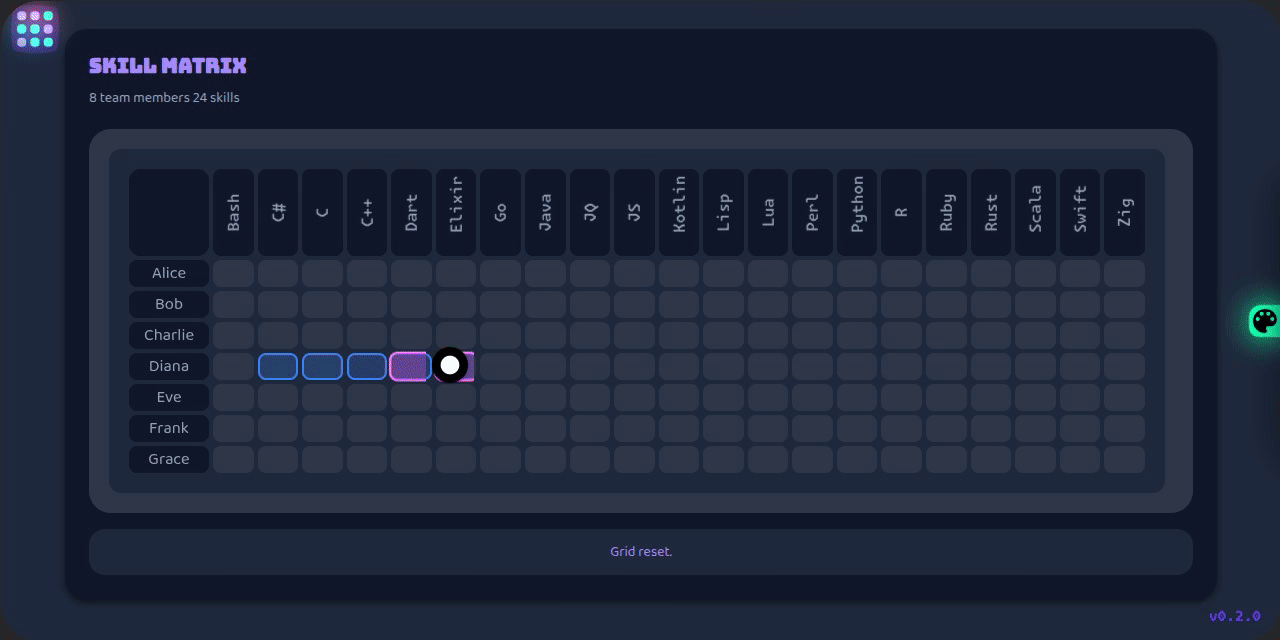Click the Frank row header
The height and width of the screenshot is (640, 1280).
[x=169, y=428]
